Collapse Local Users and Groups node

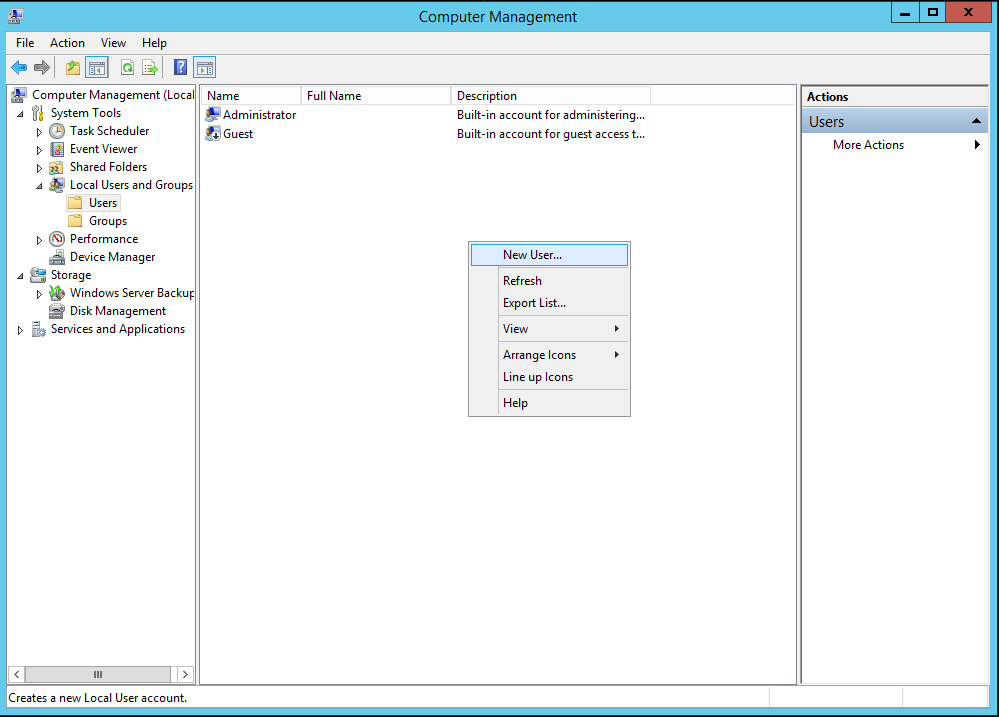tap(40, 185)
